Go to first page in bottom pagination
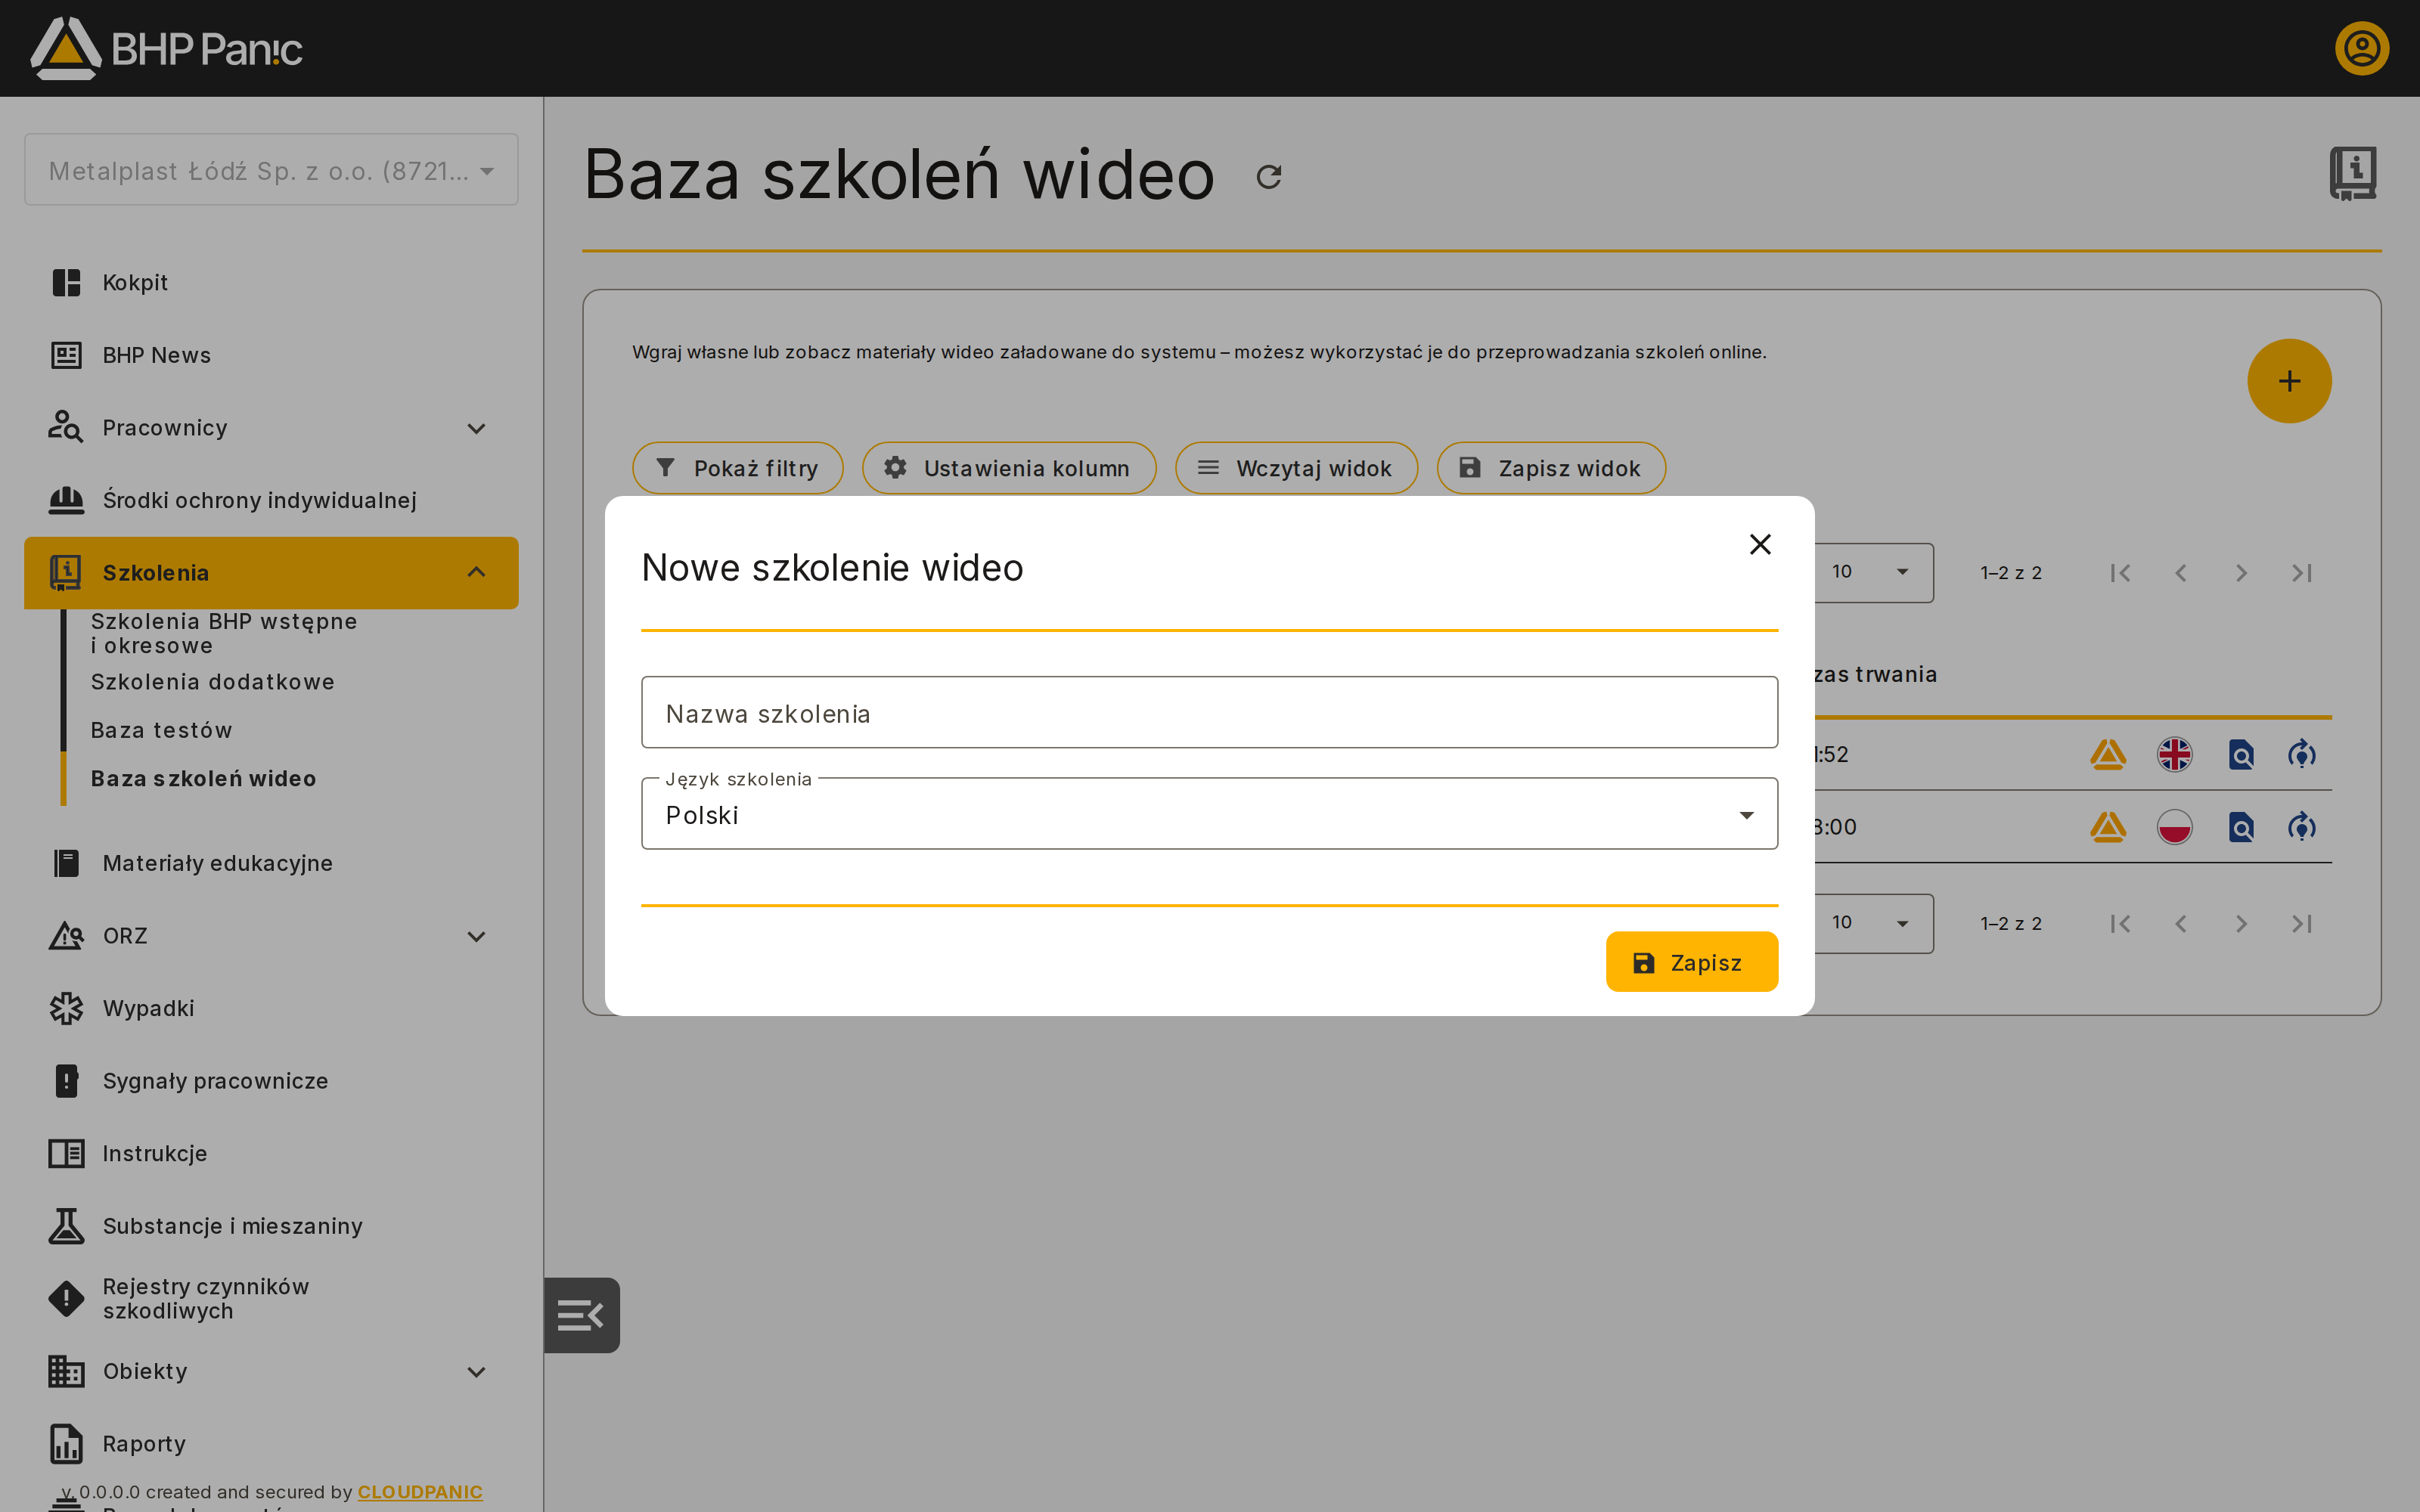This screenshot has width=2420, height=1512. [x=2120, y=923]
